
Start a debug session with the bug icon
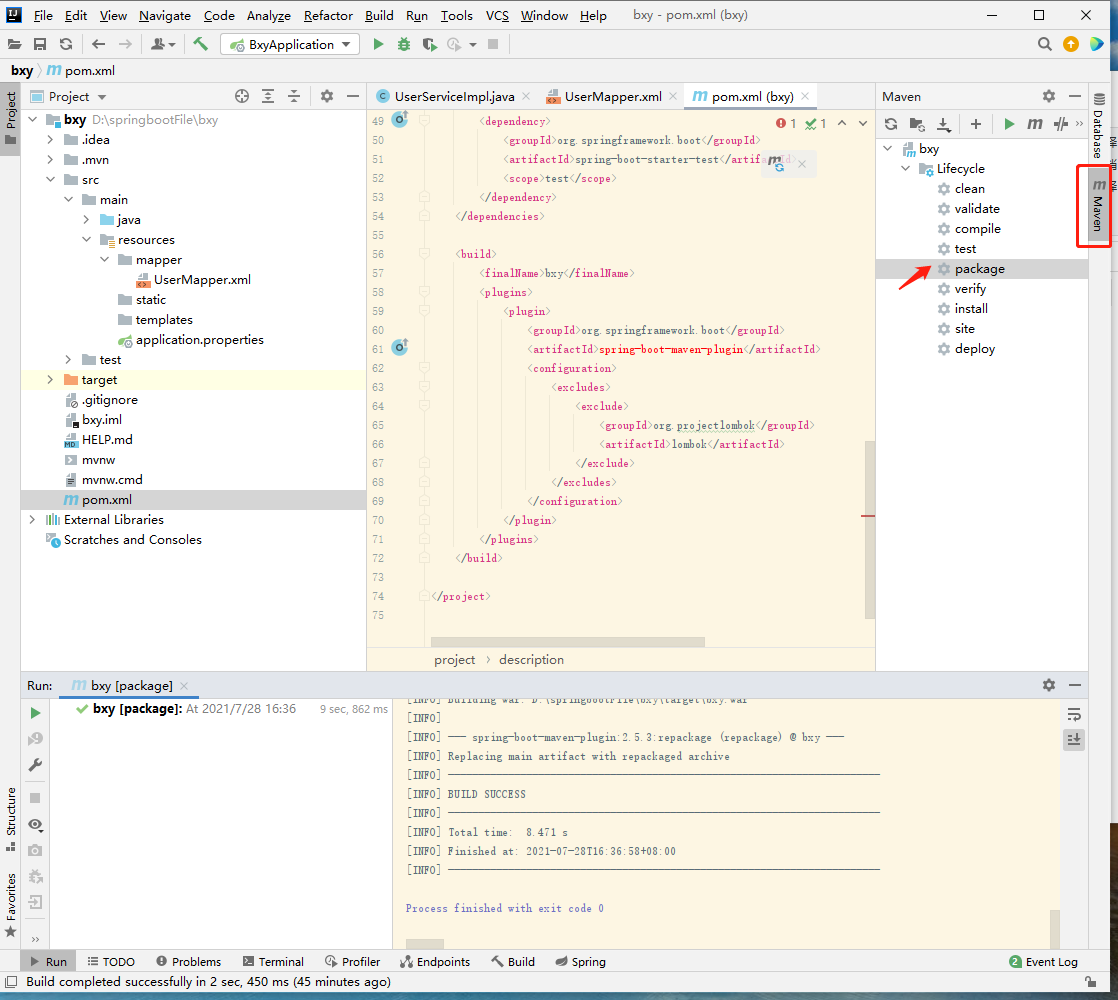point(403,44)
